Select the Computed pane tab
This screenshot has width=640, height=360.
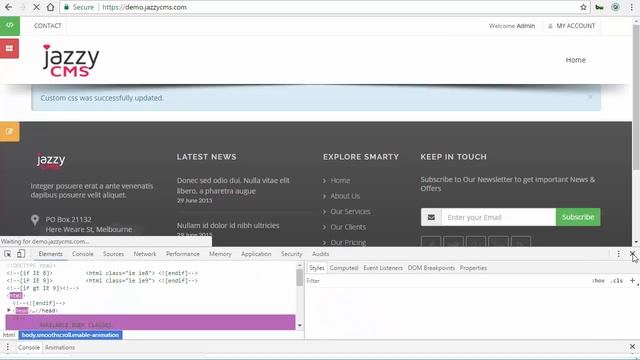click(344, 268)
